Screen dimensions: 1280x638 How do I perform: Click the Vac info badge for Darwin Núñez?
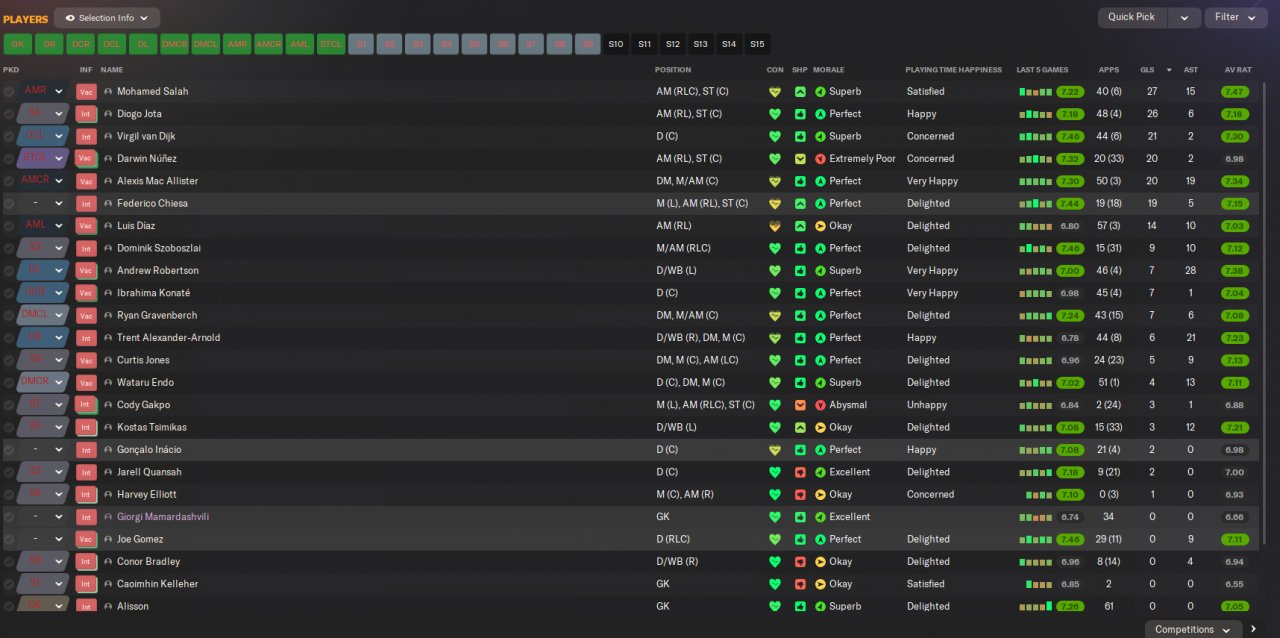point(86,158)
